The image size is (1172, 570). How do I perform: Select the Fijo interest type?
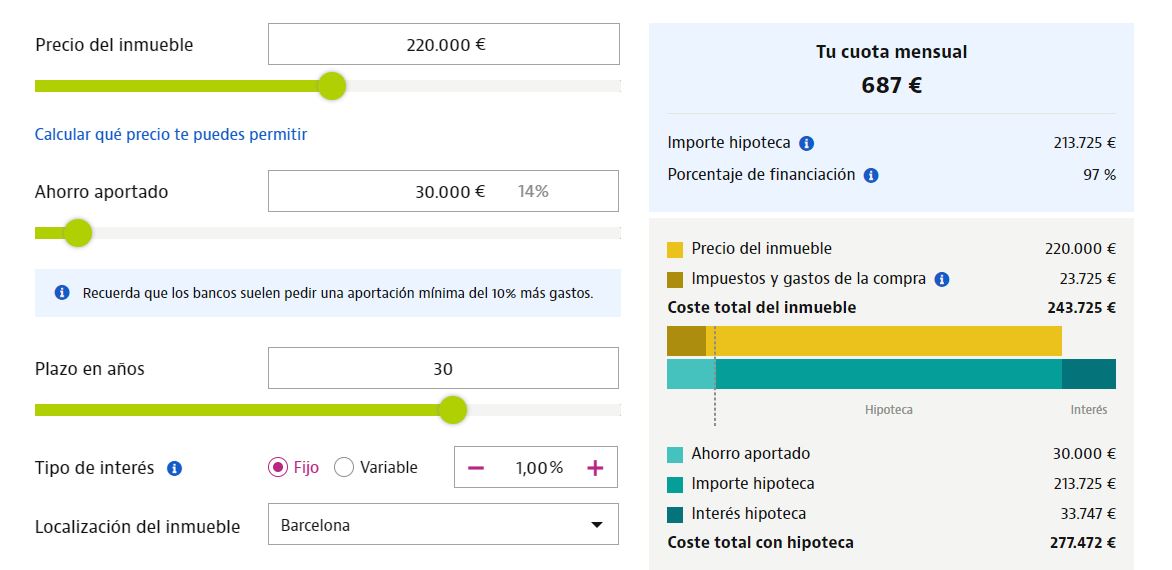[x=278, y=467]
